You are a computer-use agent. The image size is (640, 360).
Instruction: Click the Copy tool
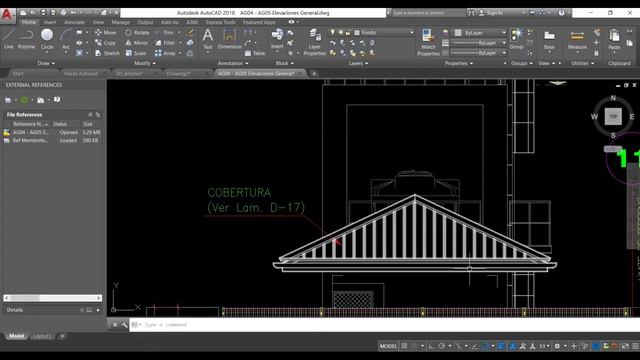[x=105, y=42]
